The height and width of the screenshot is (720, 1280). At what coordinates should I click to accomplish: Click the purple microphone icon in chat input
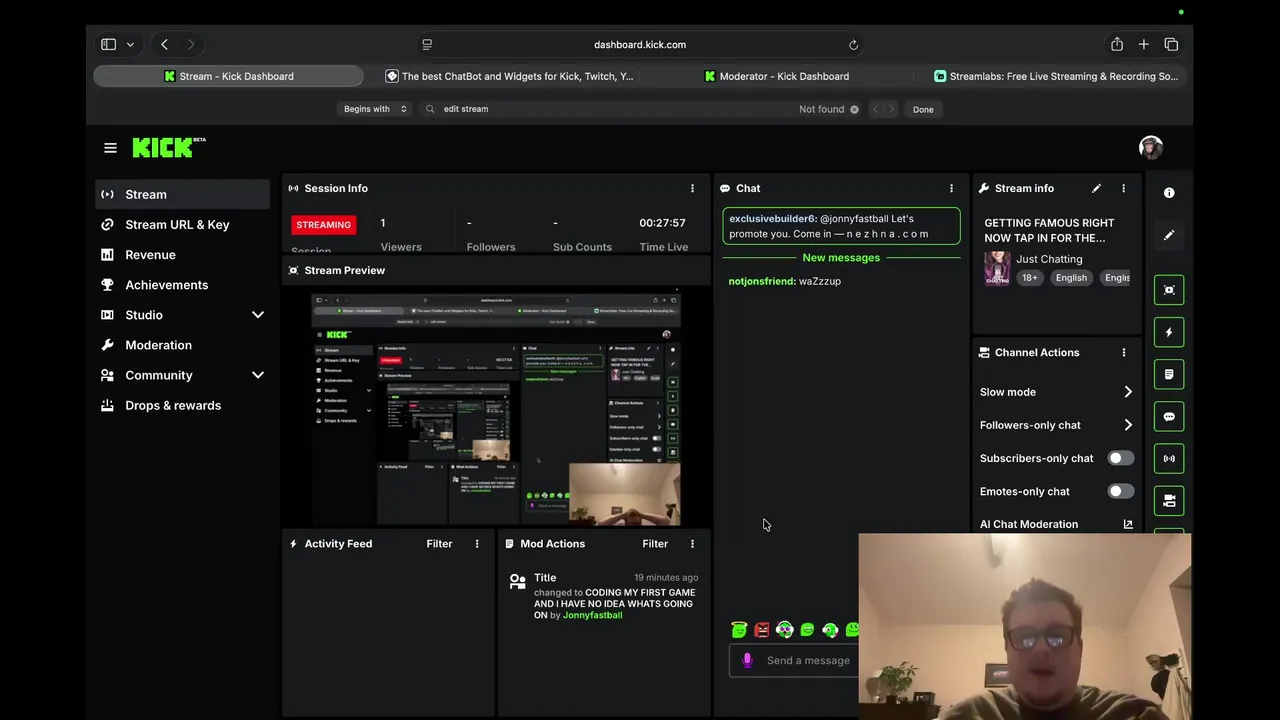(747, 660)
